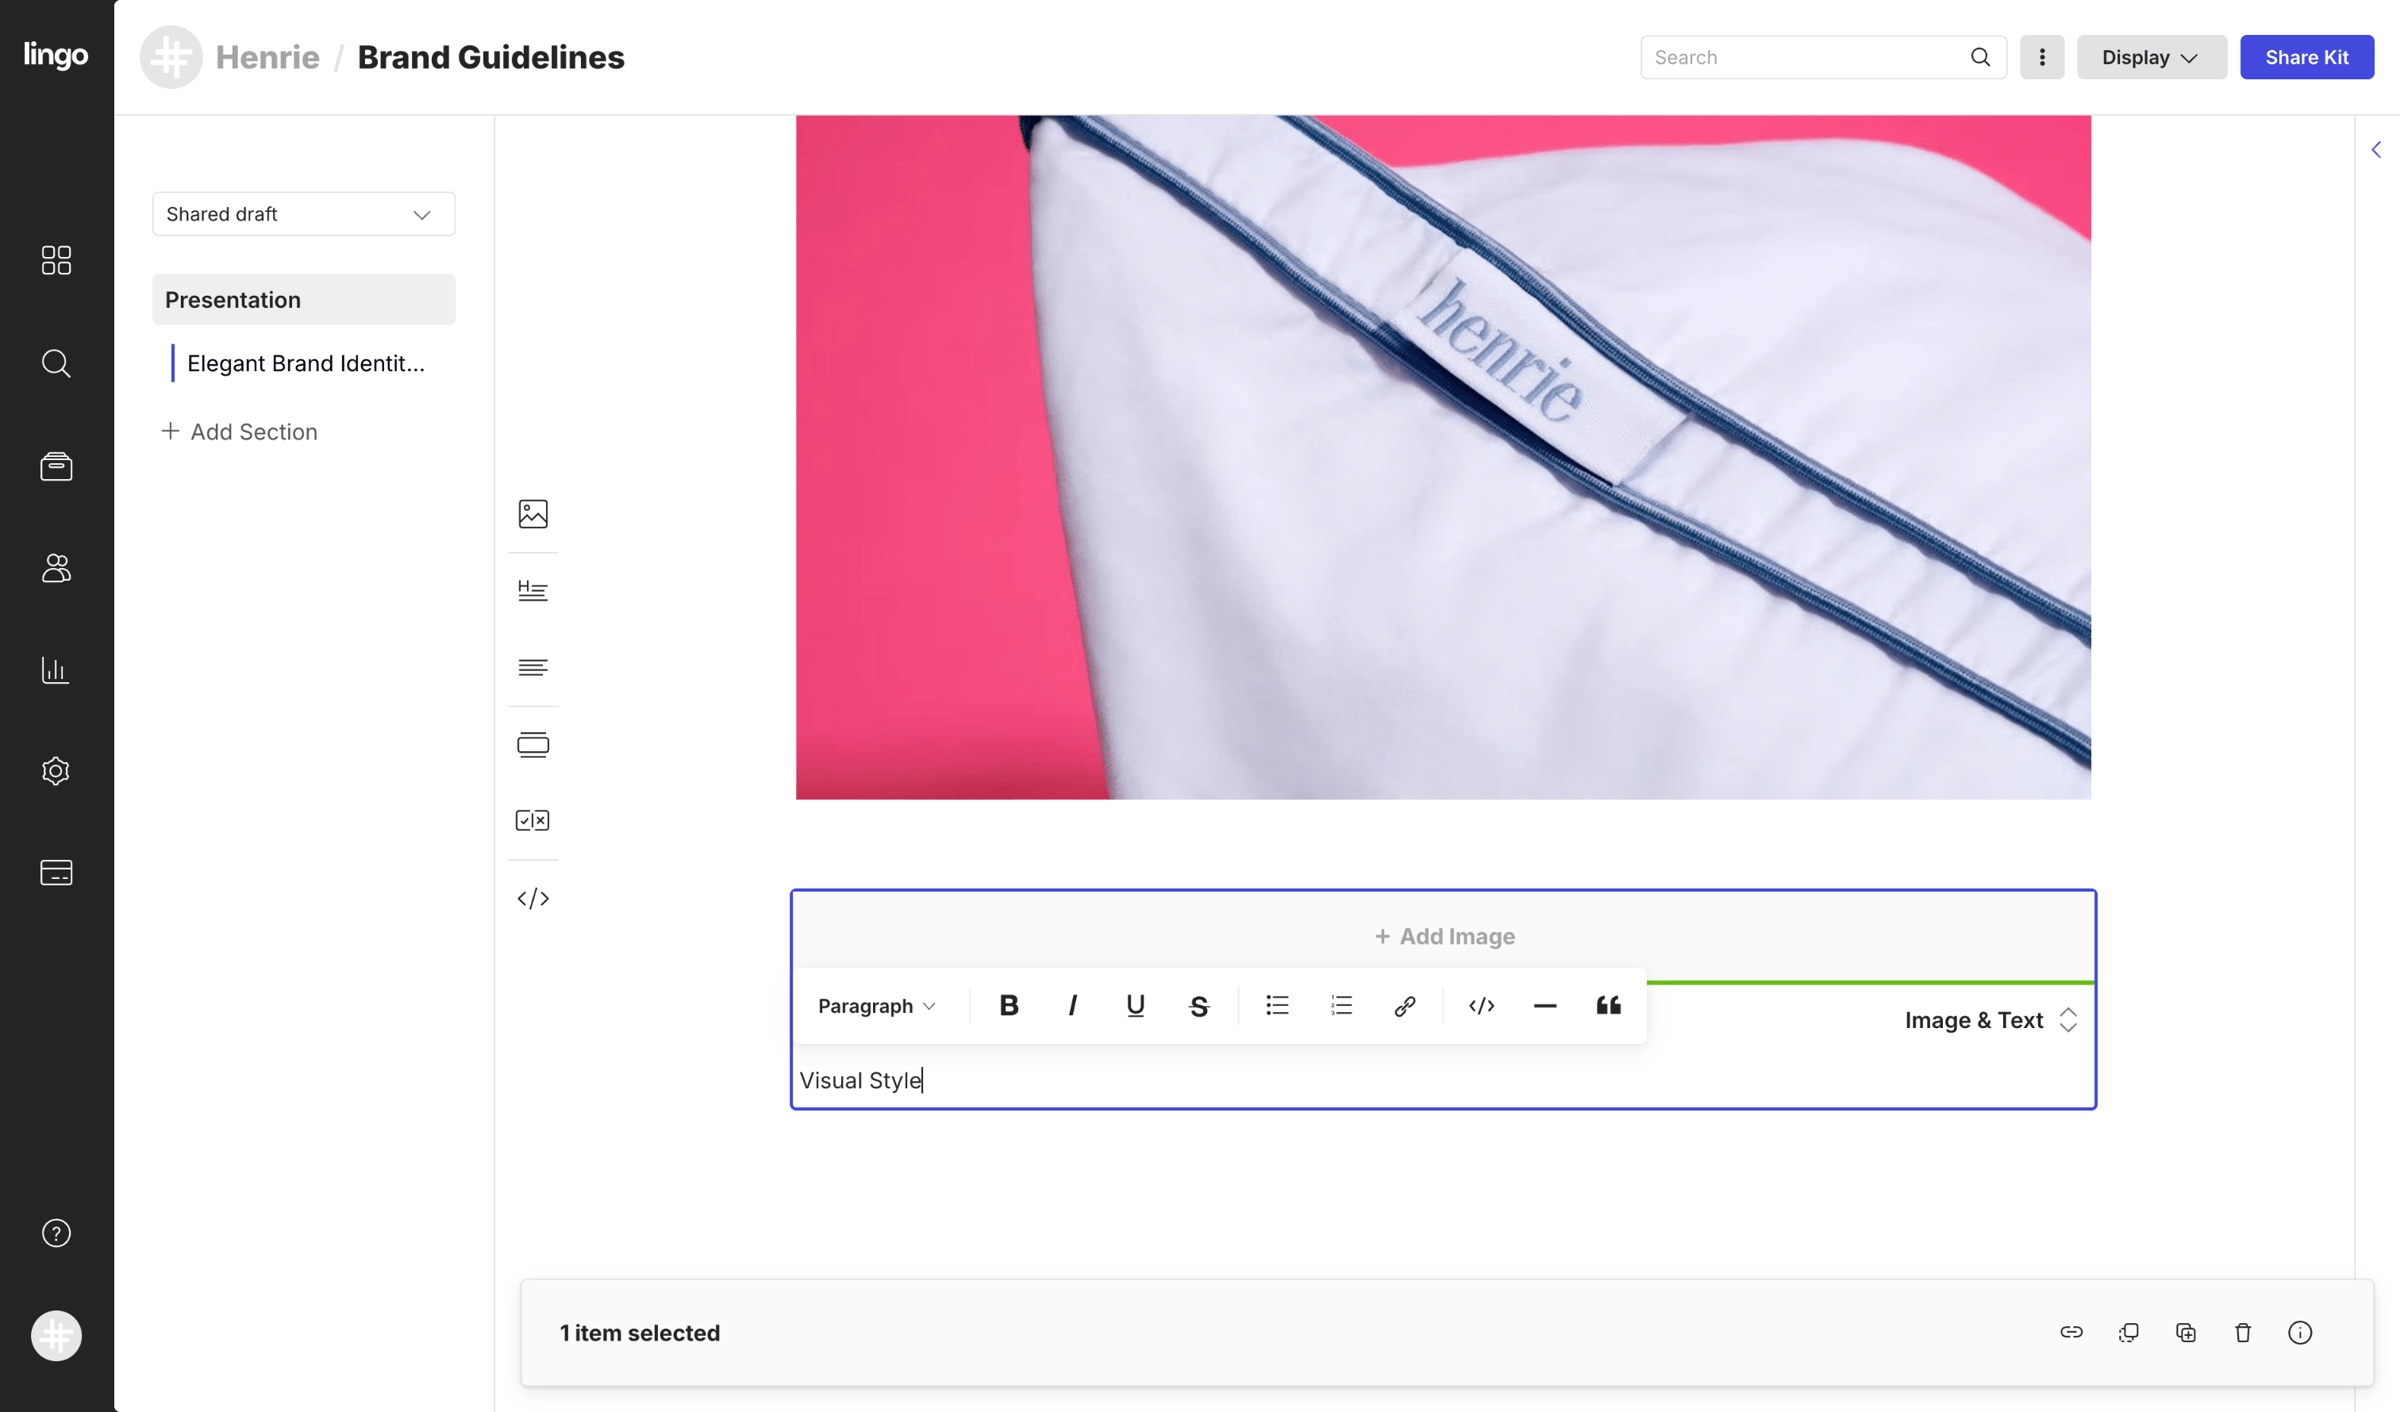
Task: Click the Visual Style text field
Action: pos(1443,1080)
